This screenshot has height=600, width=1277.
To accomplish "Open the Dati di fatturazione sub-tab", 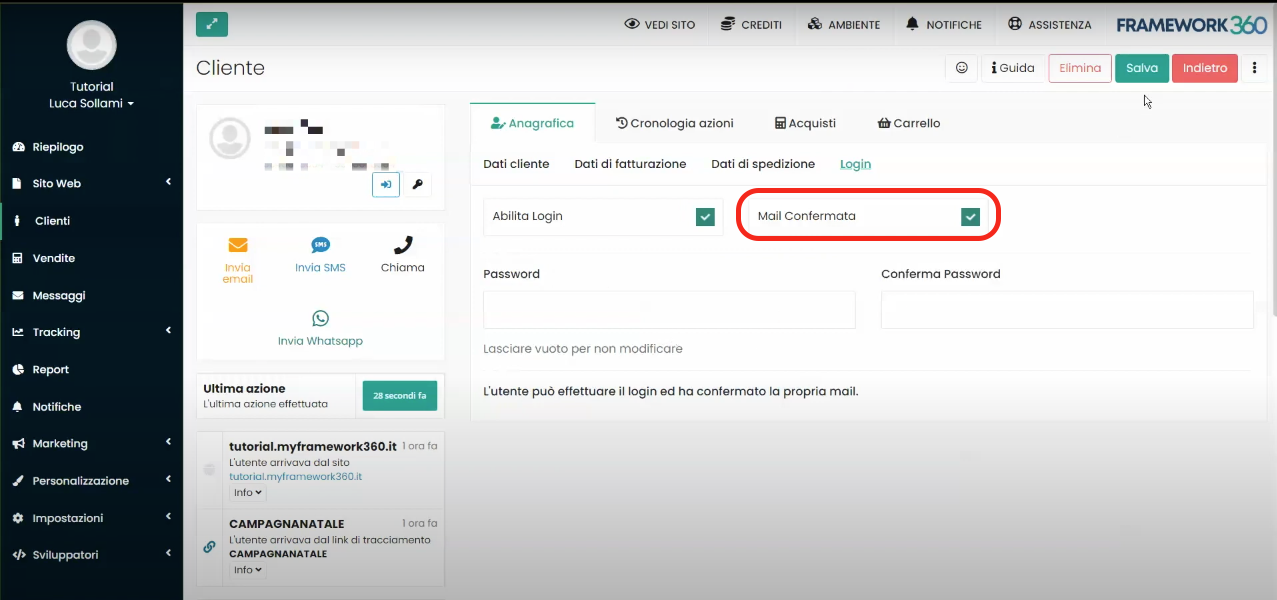I will (630, 164).
